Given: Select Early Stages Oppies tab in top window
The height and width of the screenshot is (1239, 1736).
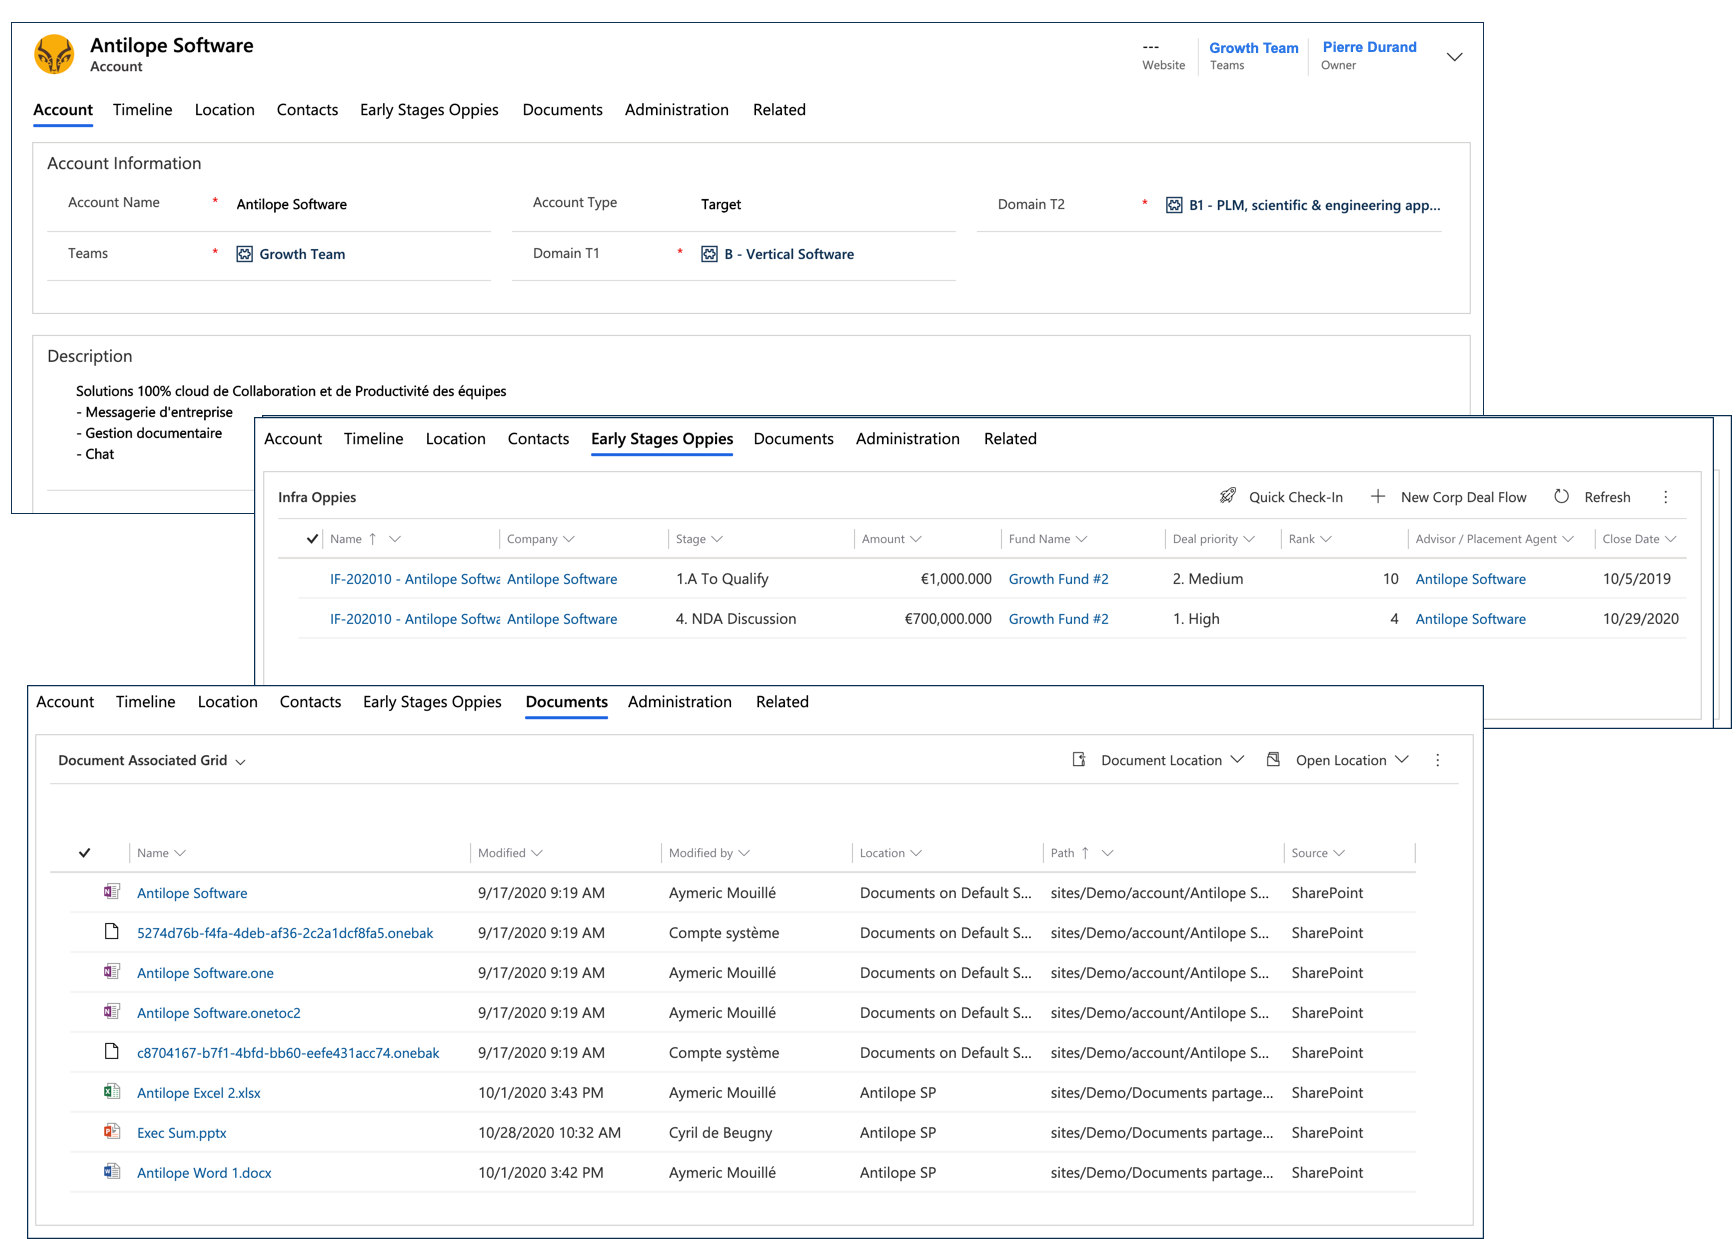Looking at the screenshot, I should (429, 110).
